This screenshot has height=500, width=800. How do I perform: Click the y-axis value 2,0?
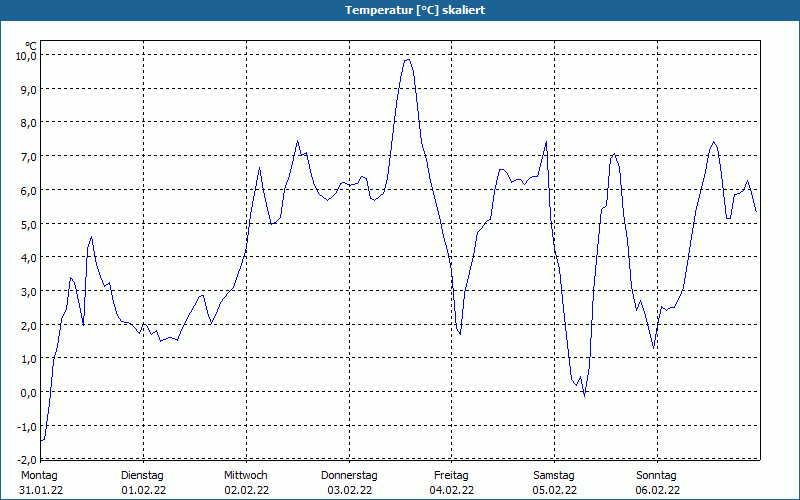[29, 326]
